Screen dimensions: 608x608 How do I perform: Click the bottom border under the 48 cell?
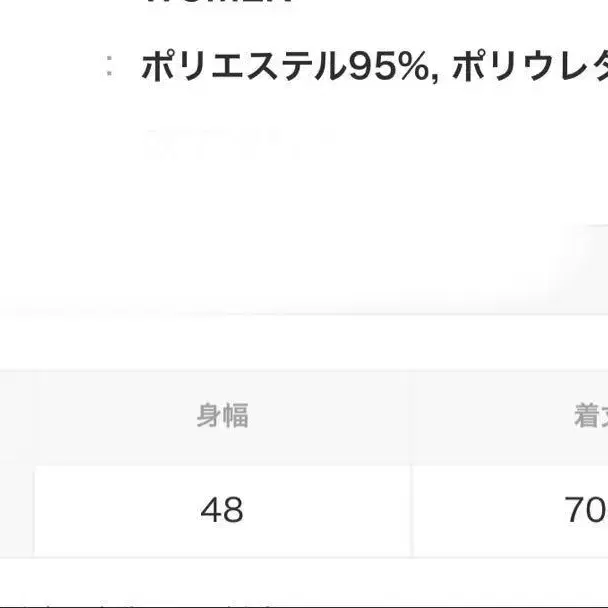coord(222,556)
